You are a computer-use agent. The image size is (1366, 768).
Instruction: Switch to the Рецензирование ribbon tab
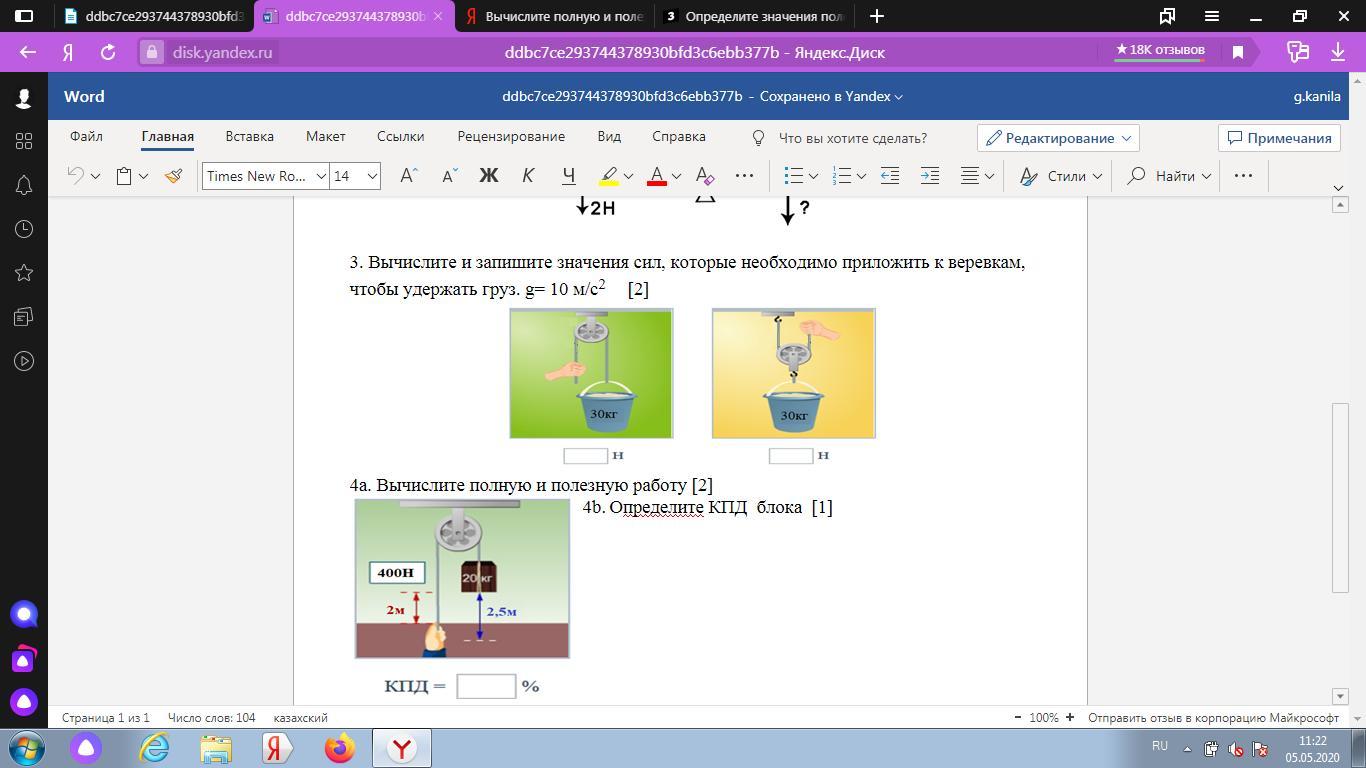pyautogui.click(x=511, y=137)
